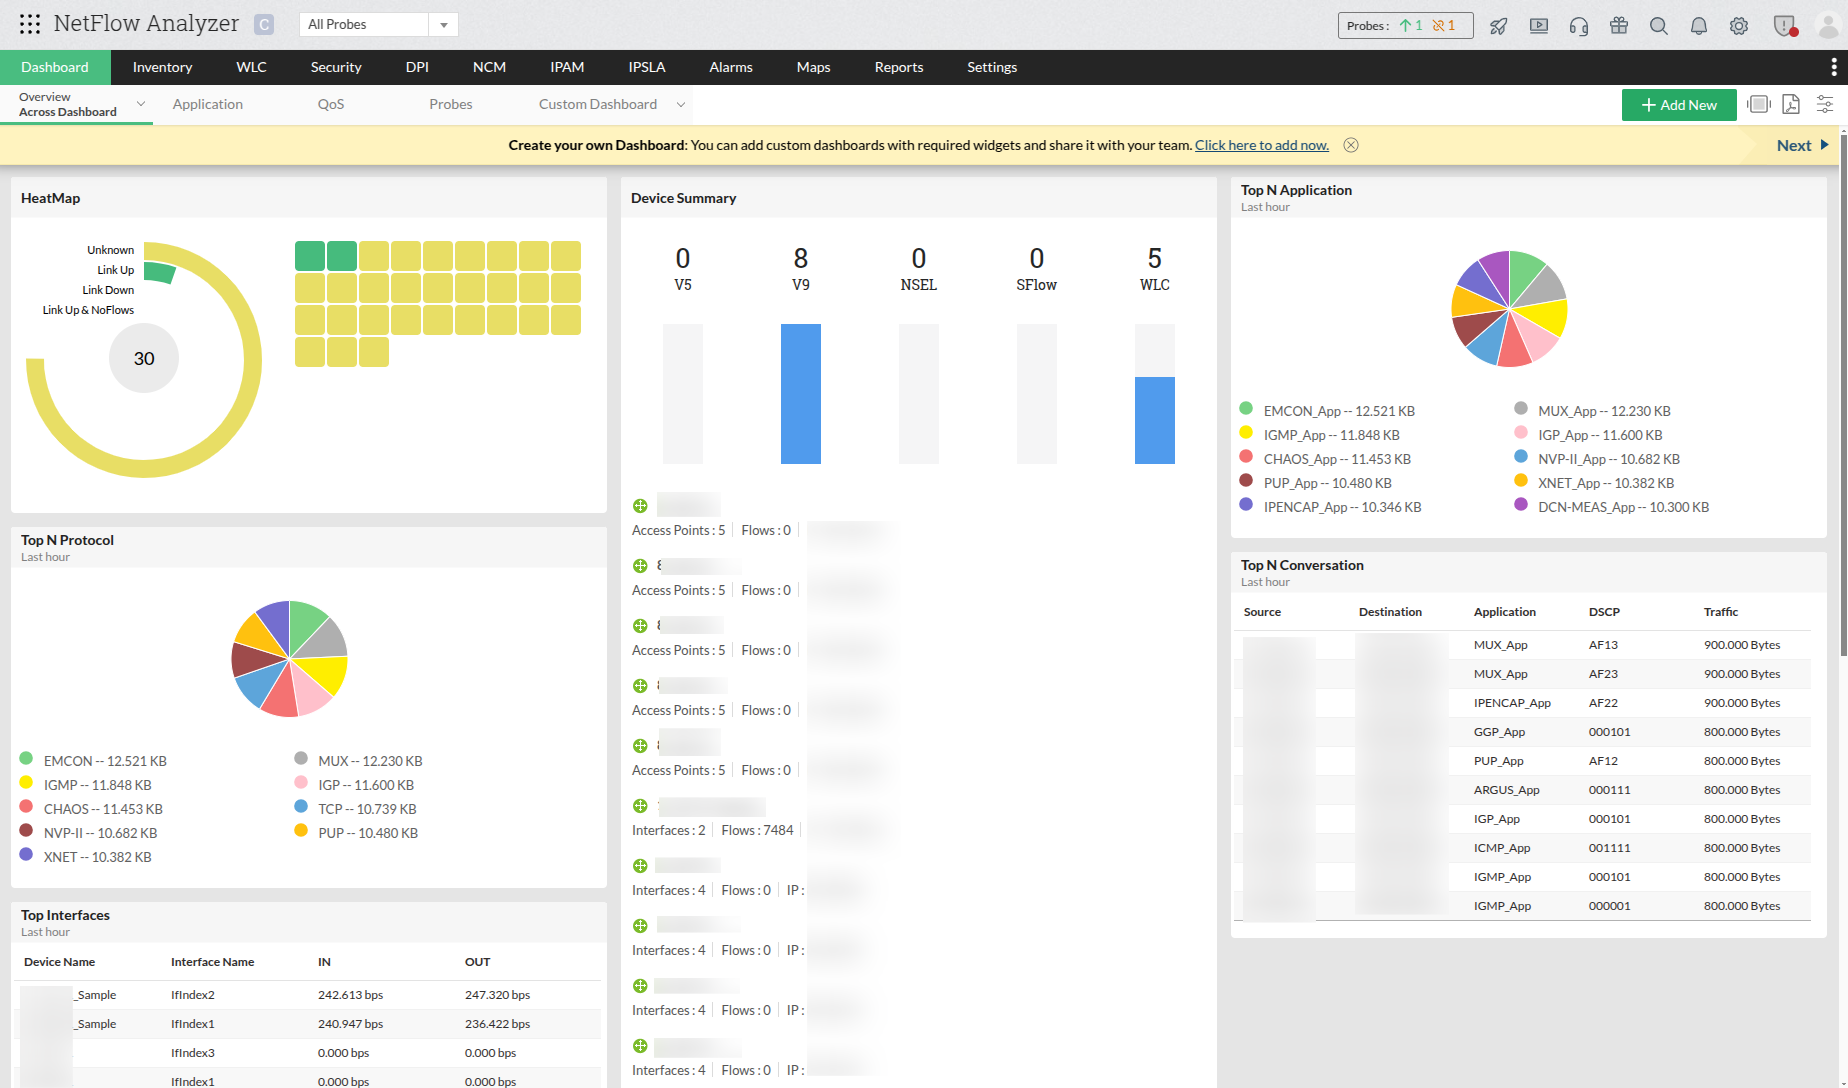
Task: Click the WLC blue bar in Device Summary
Action: (1155, 420)
